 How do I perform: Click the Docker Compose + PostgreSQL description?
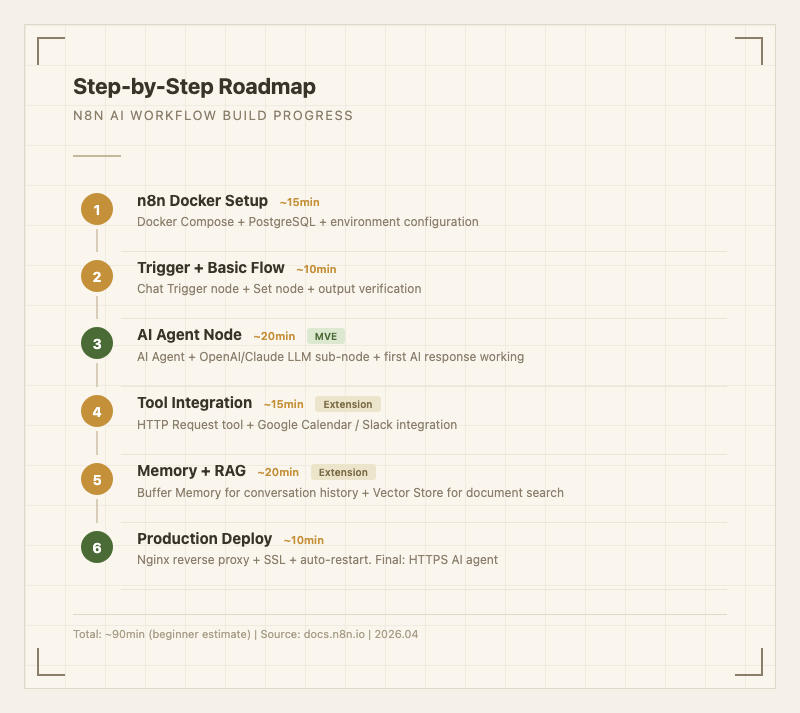(307, 222)
